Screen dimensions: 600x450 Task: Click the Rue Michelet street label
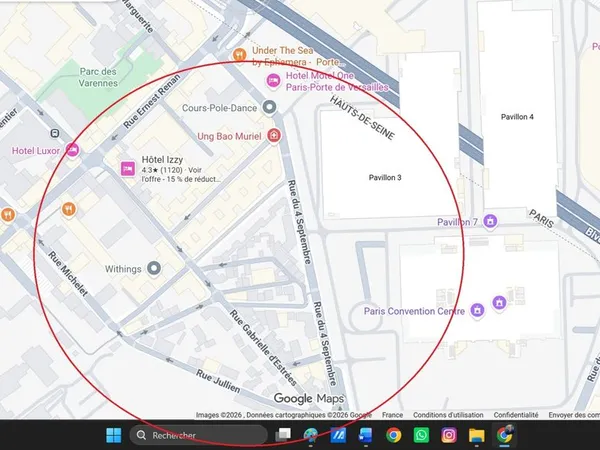click(68, 273)
